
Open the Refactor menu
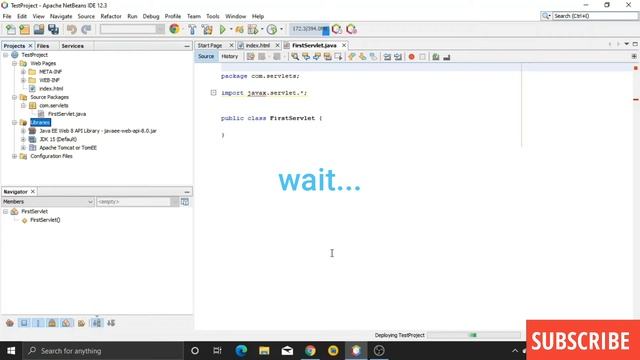(111, 16)
